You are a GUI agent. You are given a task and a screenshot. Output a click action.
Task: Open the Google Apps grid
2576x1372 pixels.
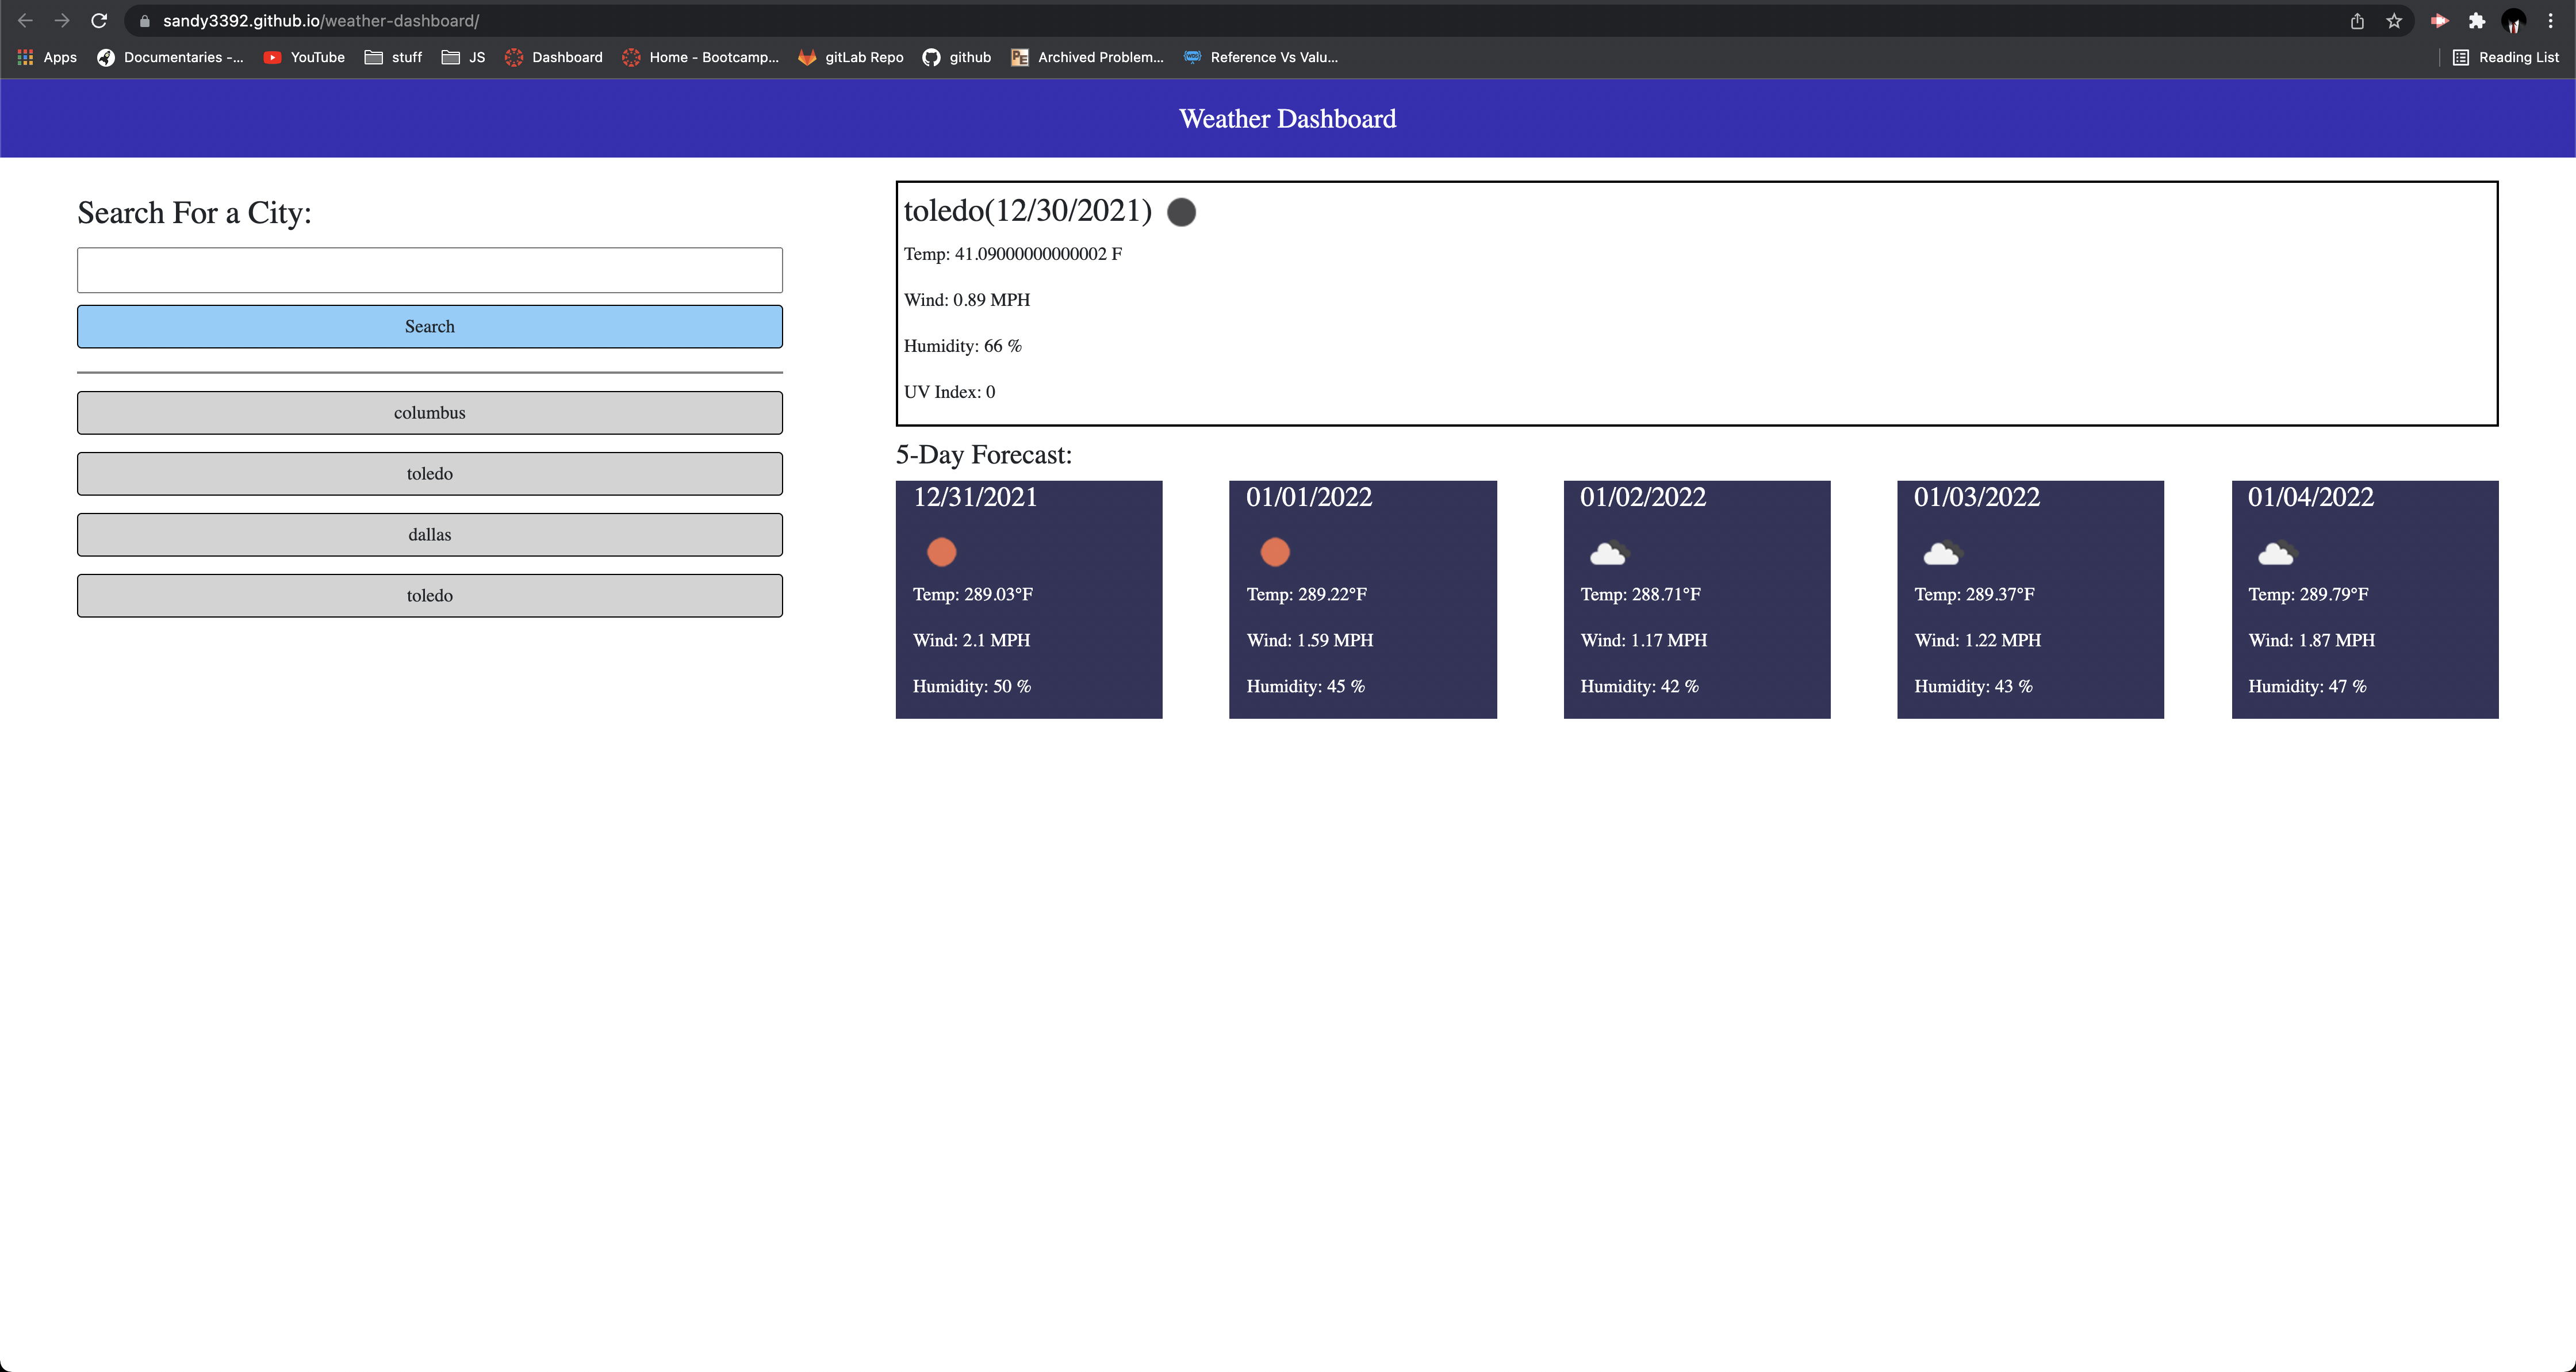pos(25,57)
